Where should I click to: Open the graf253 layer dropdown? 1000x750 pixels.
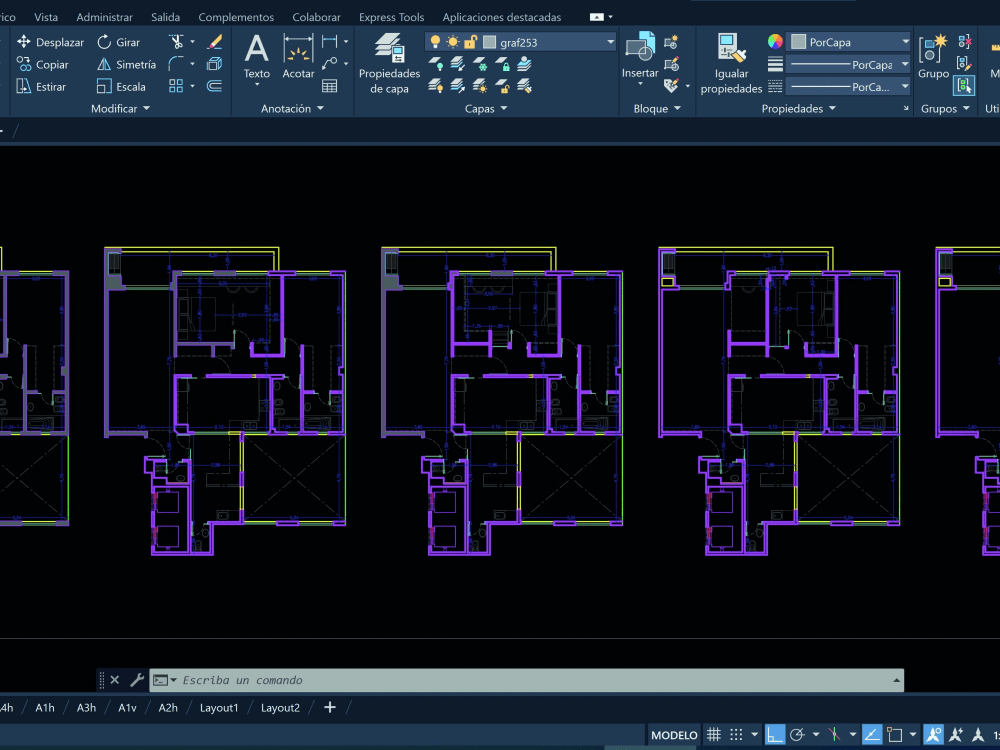[610, 42]
